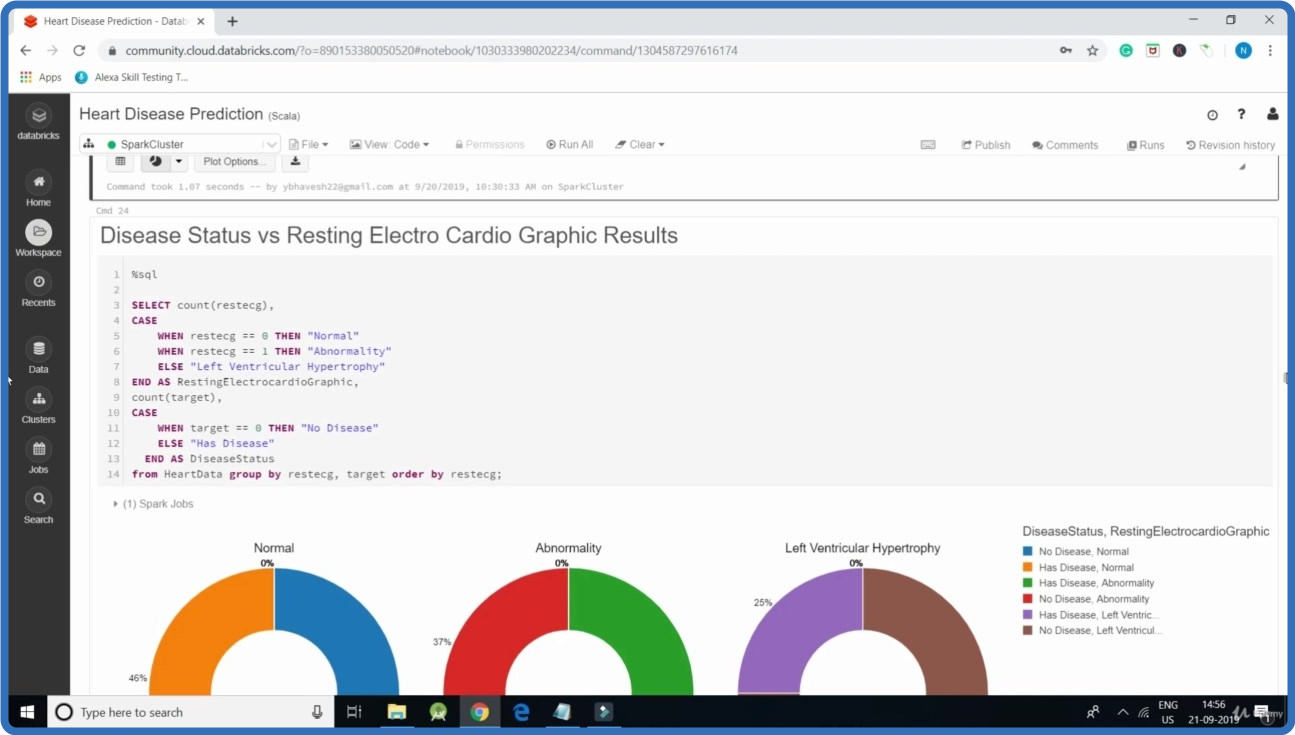The image size is (1295, 735).
Task: Click the Has Disease, Normal legend swatch
Action: click(1027, 567)
